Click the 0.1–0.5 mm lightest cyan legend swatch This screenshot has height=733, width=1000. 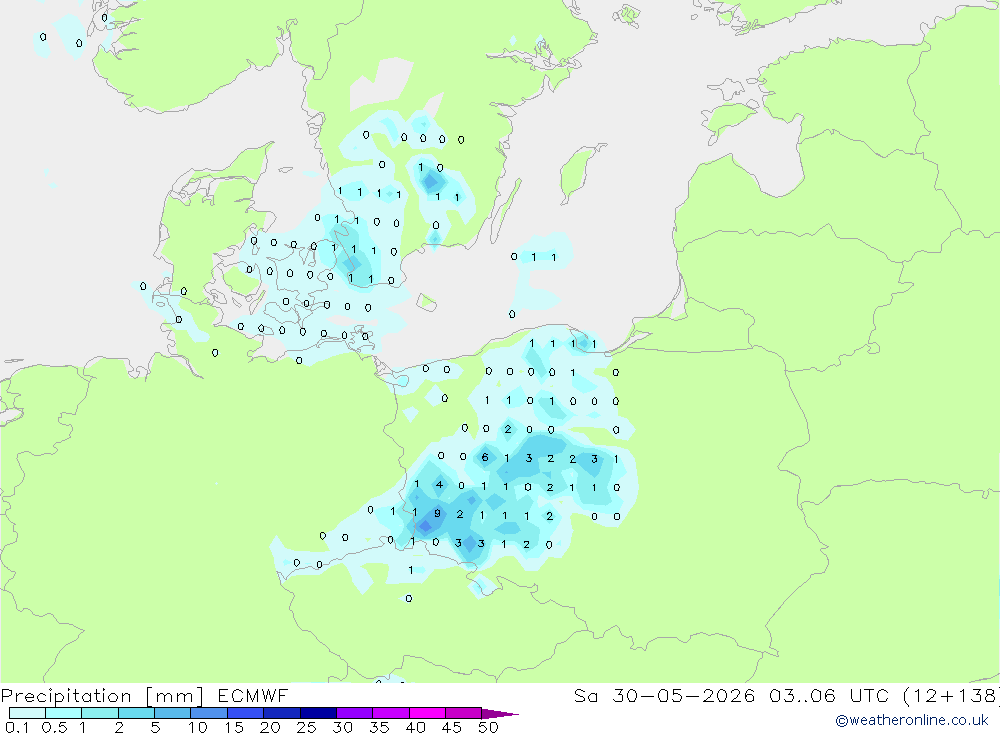tap(27, 713)
